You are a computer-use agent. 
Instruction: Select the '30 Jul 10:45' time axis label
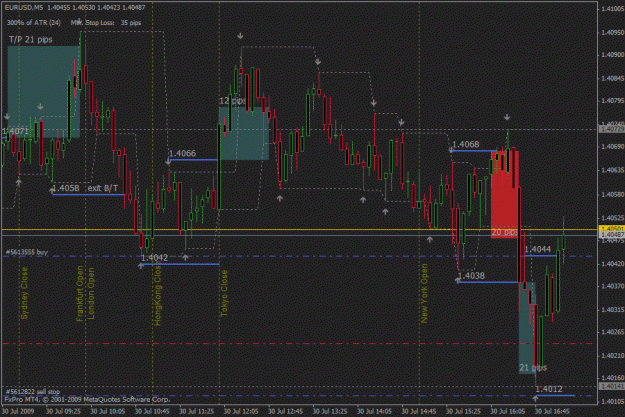coord(152,411)
